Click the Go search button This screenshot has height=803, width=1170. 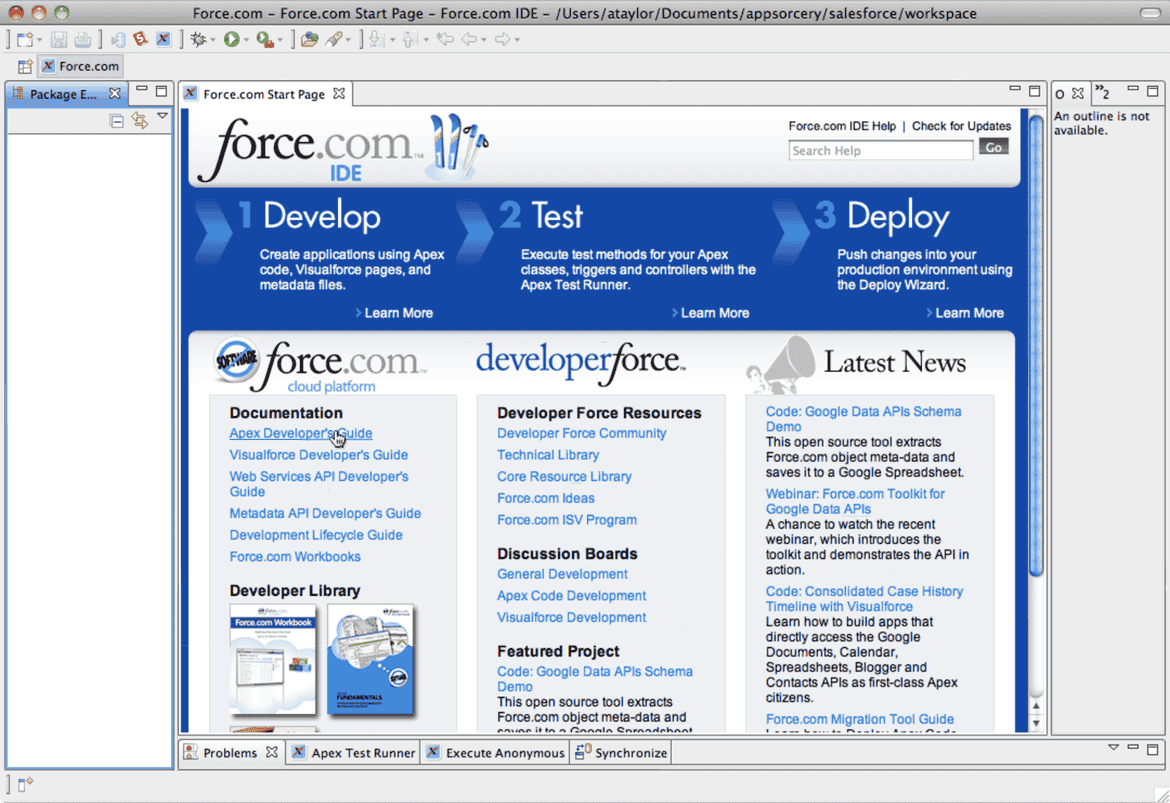(x=994, y=148)
